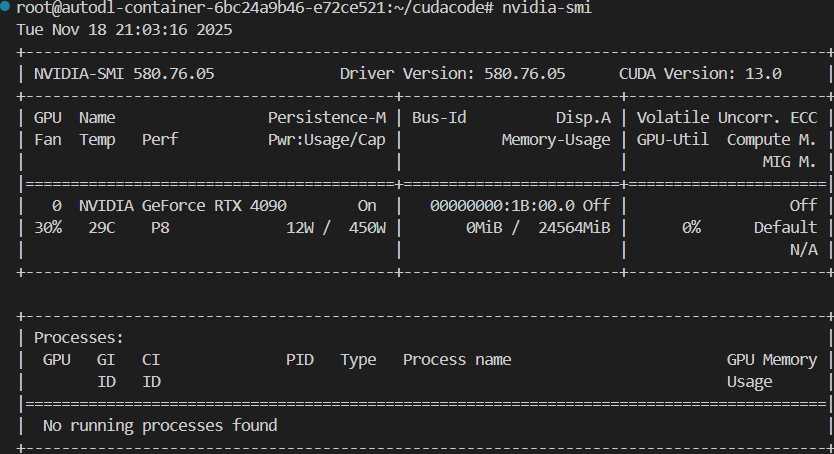This screenshot has width=834, height=454.
Task: Click the GPU temperature 29C reading
Action: pos(101,227)
